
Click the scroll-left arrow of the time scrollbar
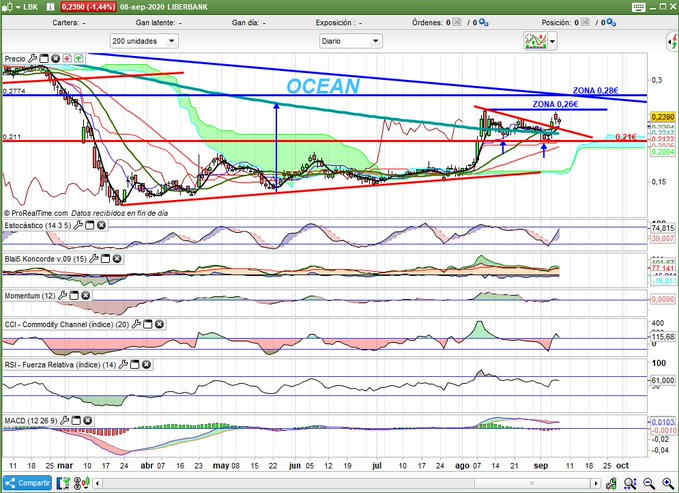(x=98, y=483)
